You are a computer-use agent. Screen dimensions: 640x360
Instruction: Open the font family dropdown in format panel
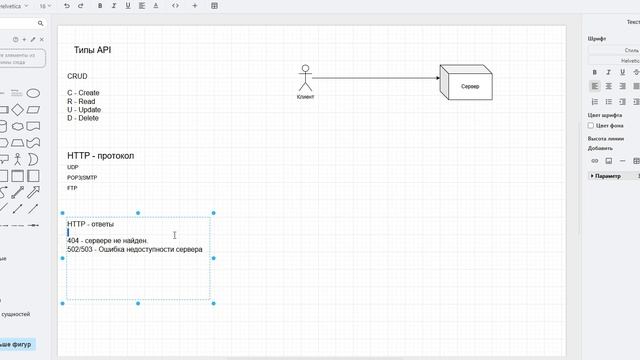614,60
